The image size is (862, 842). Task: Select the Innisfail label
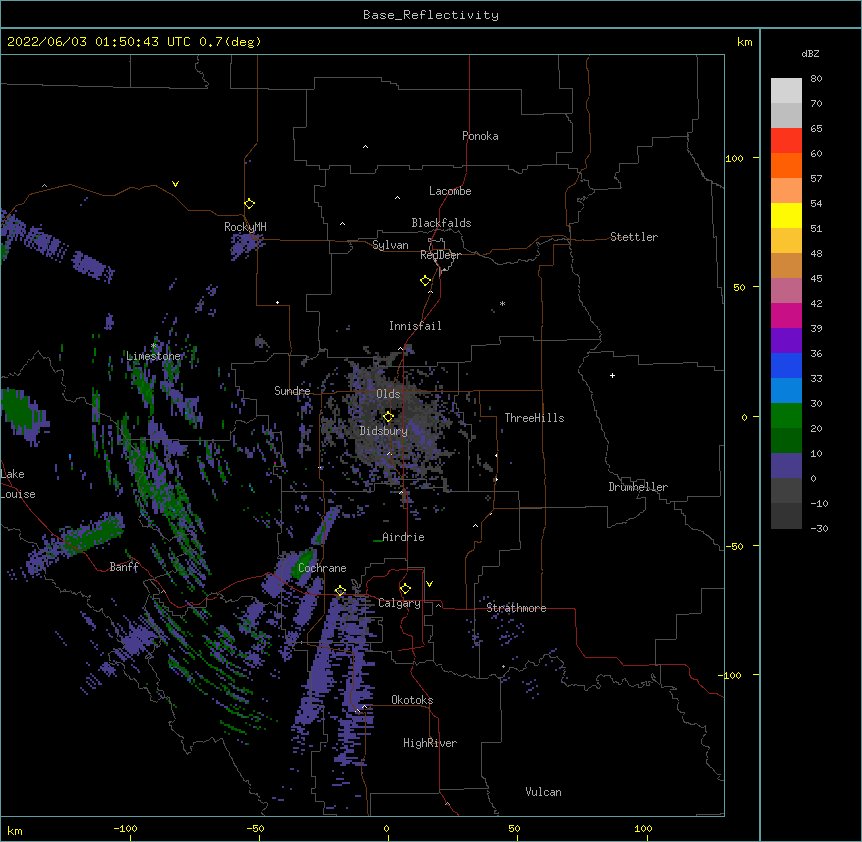point(415,326)
